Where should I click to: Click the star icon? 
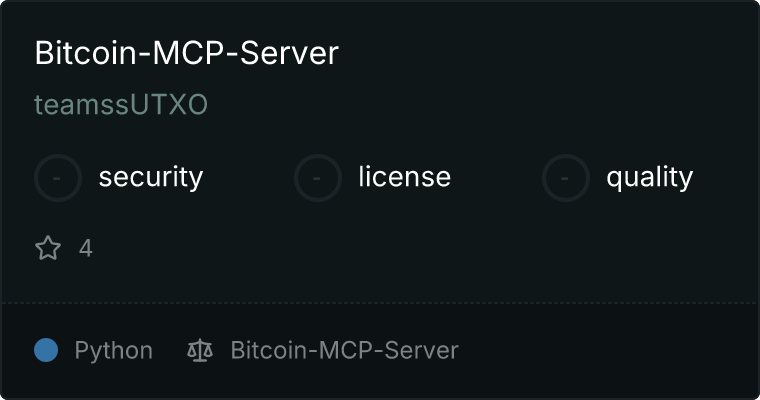tap(48, 248)
